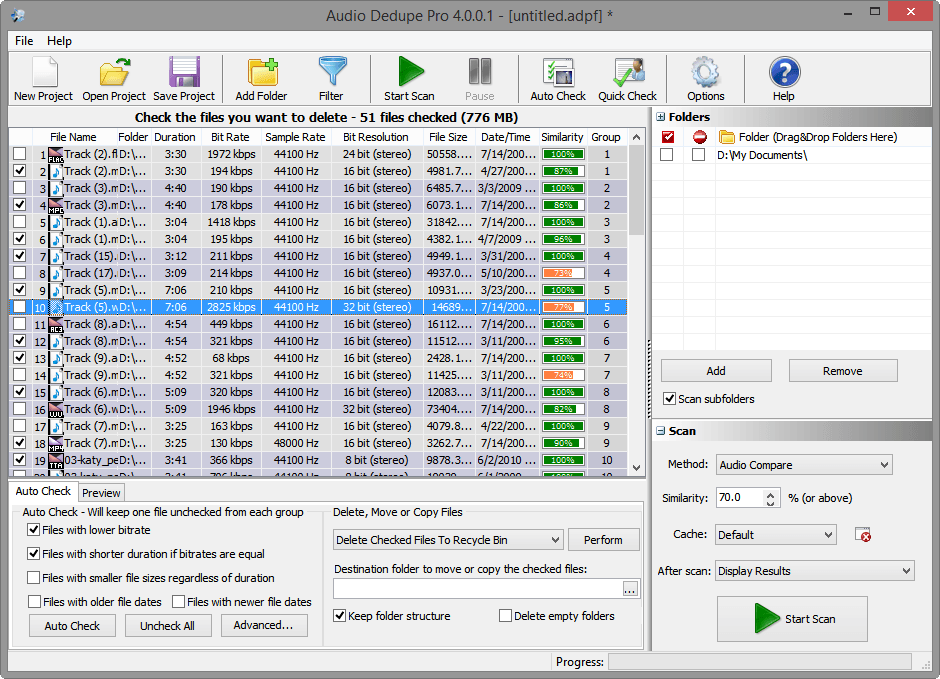Viewport: 940px width, 679px height.
Task: Click the MPC file icon in row 4
Action: [56, 206]
